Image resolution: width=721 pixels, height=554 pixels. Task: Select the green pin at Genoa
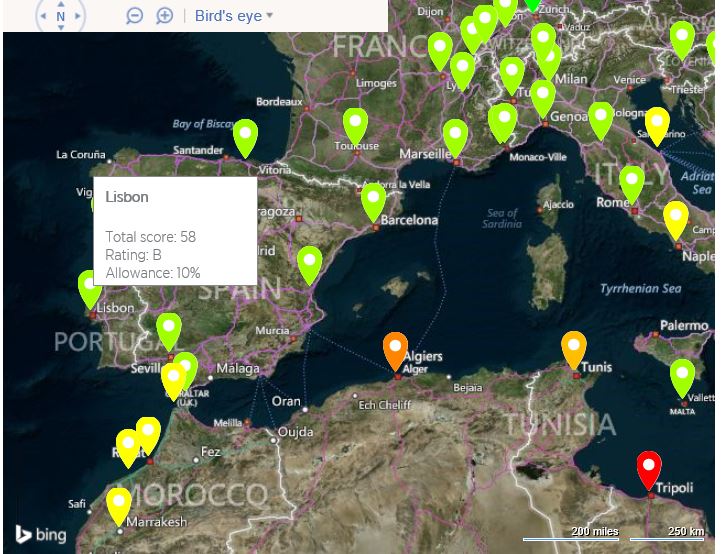(x=542, y=96)
